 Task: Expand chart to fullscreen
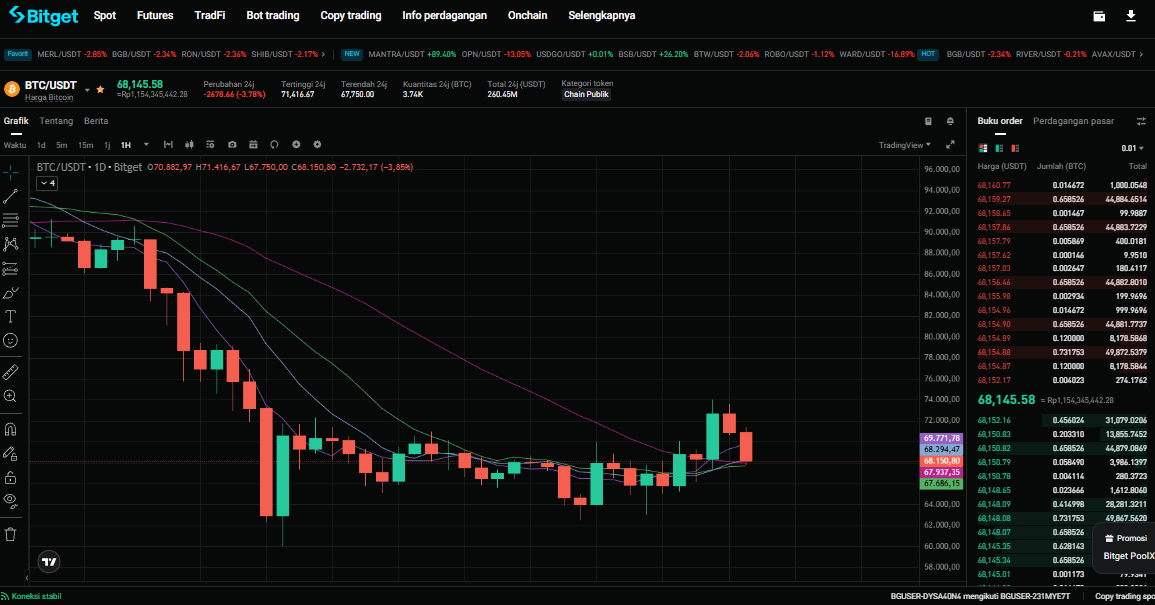coord(951,145)
